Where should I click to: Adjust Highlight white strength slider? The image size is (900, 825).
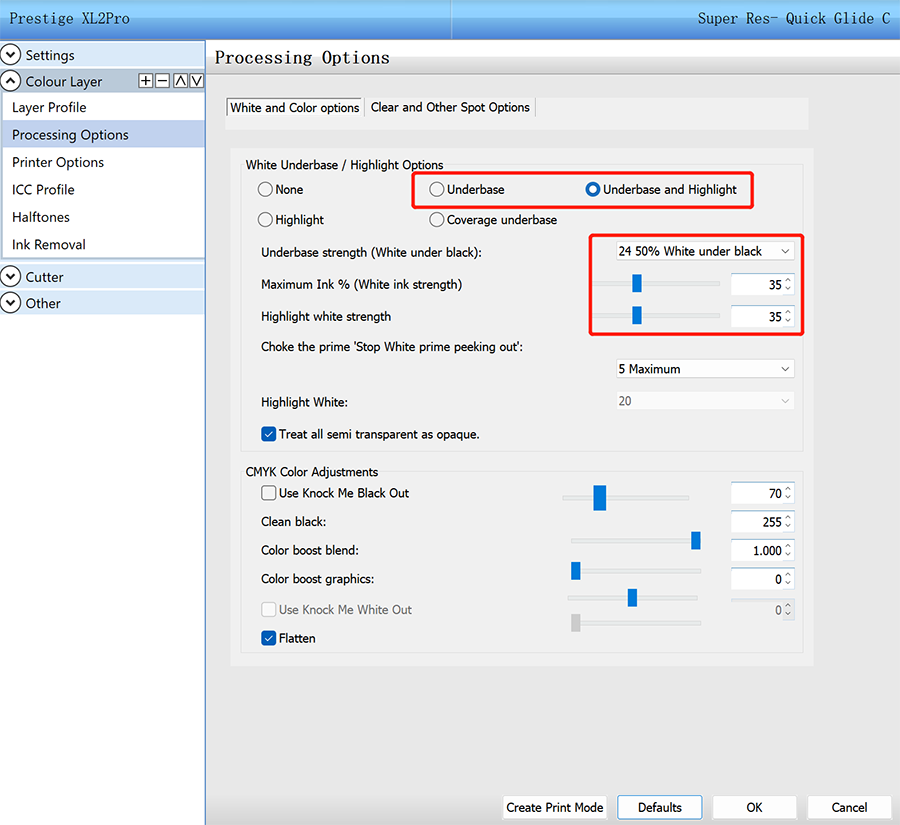[x=637, y=315]
